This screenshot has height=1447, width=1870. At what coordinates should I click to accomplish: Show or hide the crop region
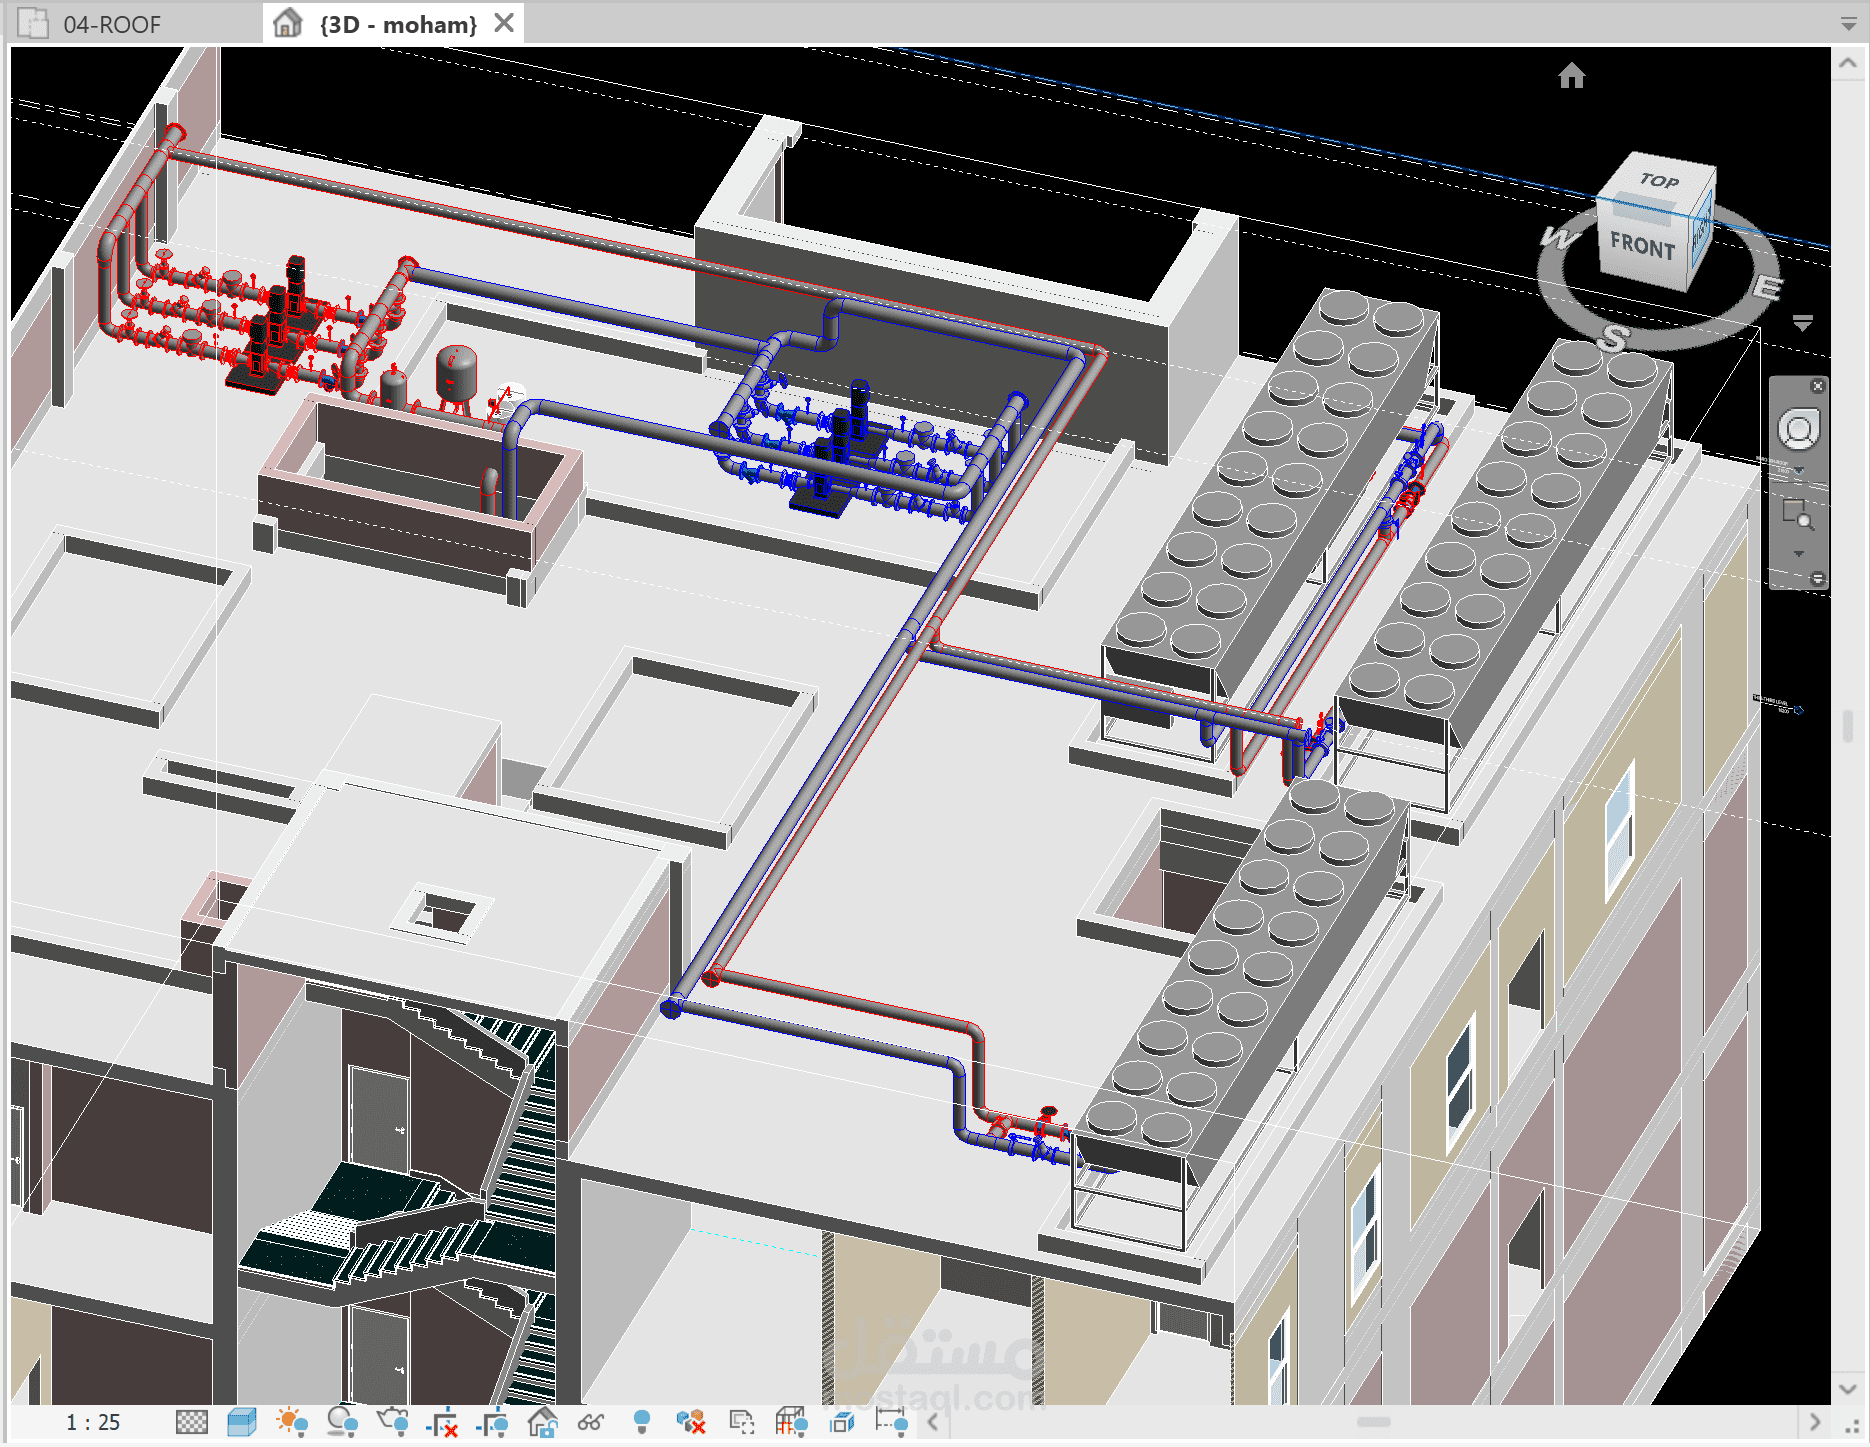(492, 1422)
